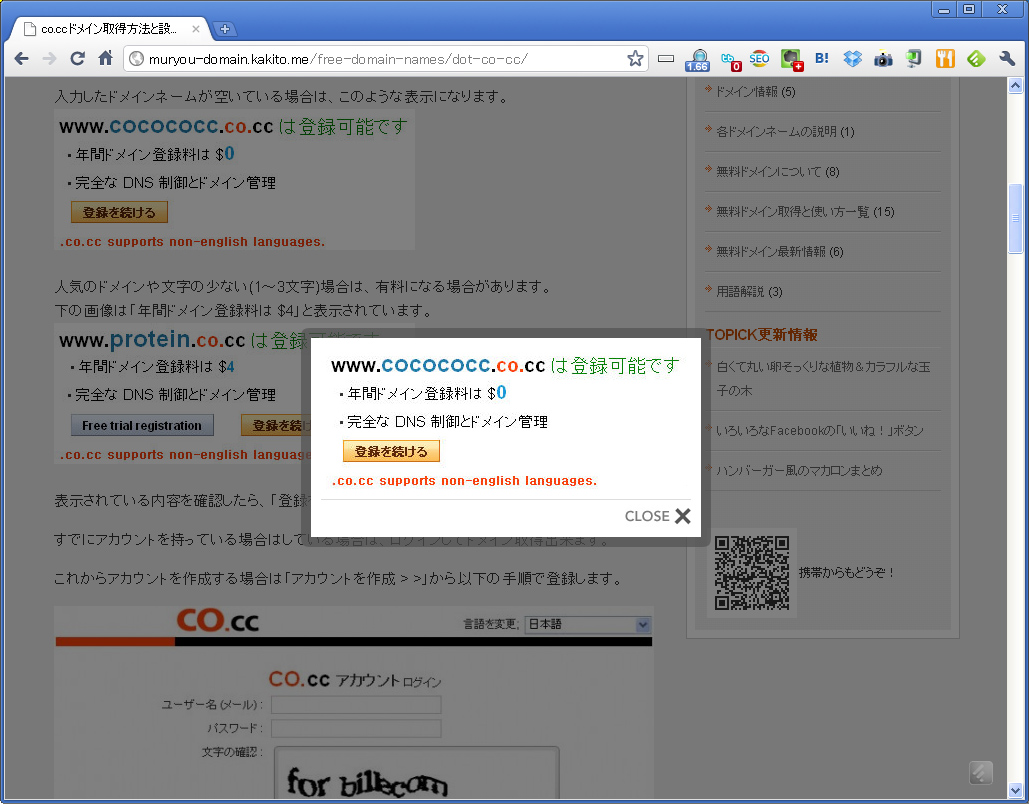
Task: Open the 用語解説 (3) category link
Action: (749, 292)
